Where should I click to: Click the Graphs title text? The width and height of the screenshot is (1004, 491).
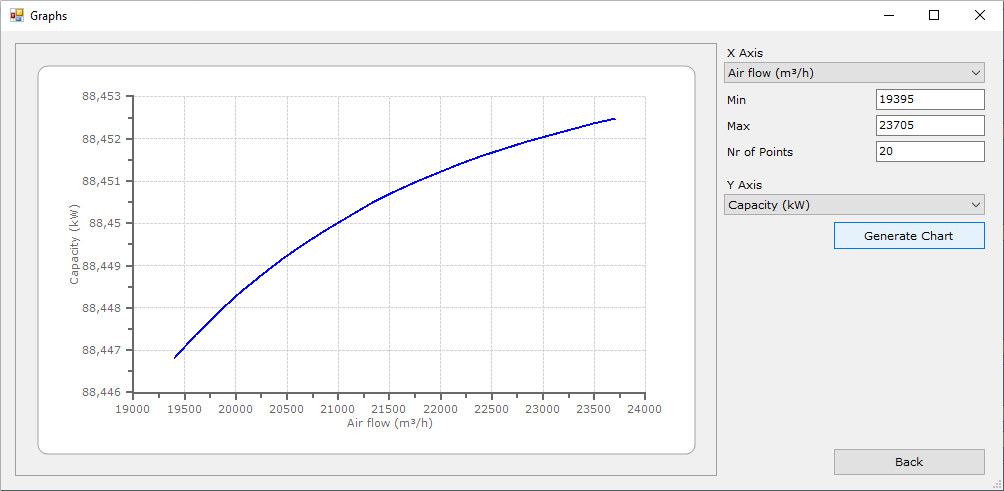[49, 16]
